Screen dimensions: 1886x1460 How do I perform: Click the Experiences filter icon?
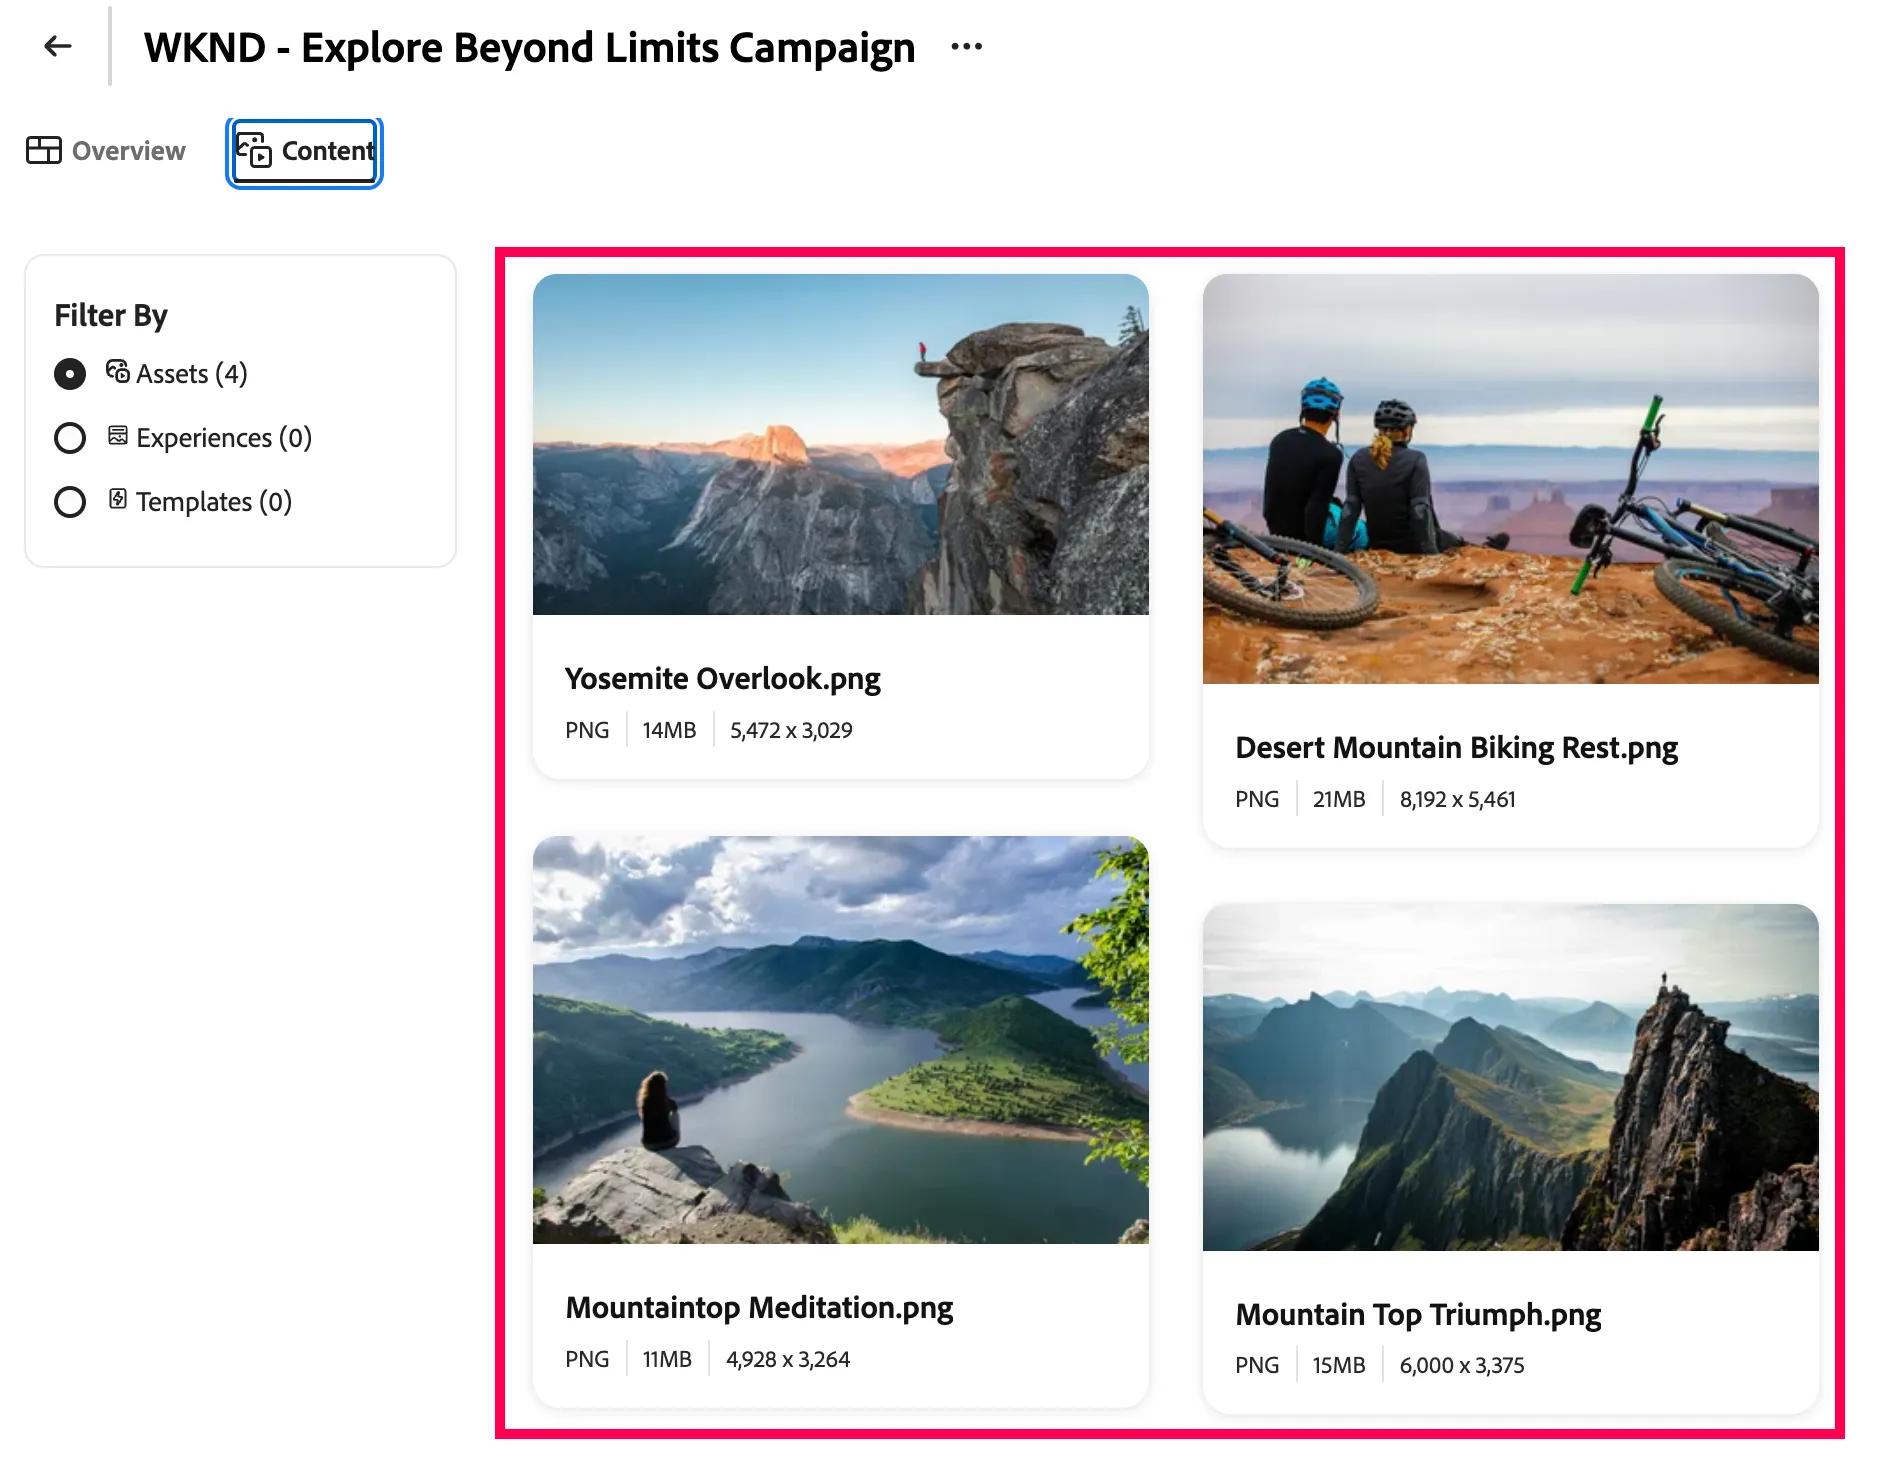[118, 436]
